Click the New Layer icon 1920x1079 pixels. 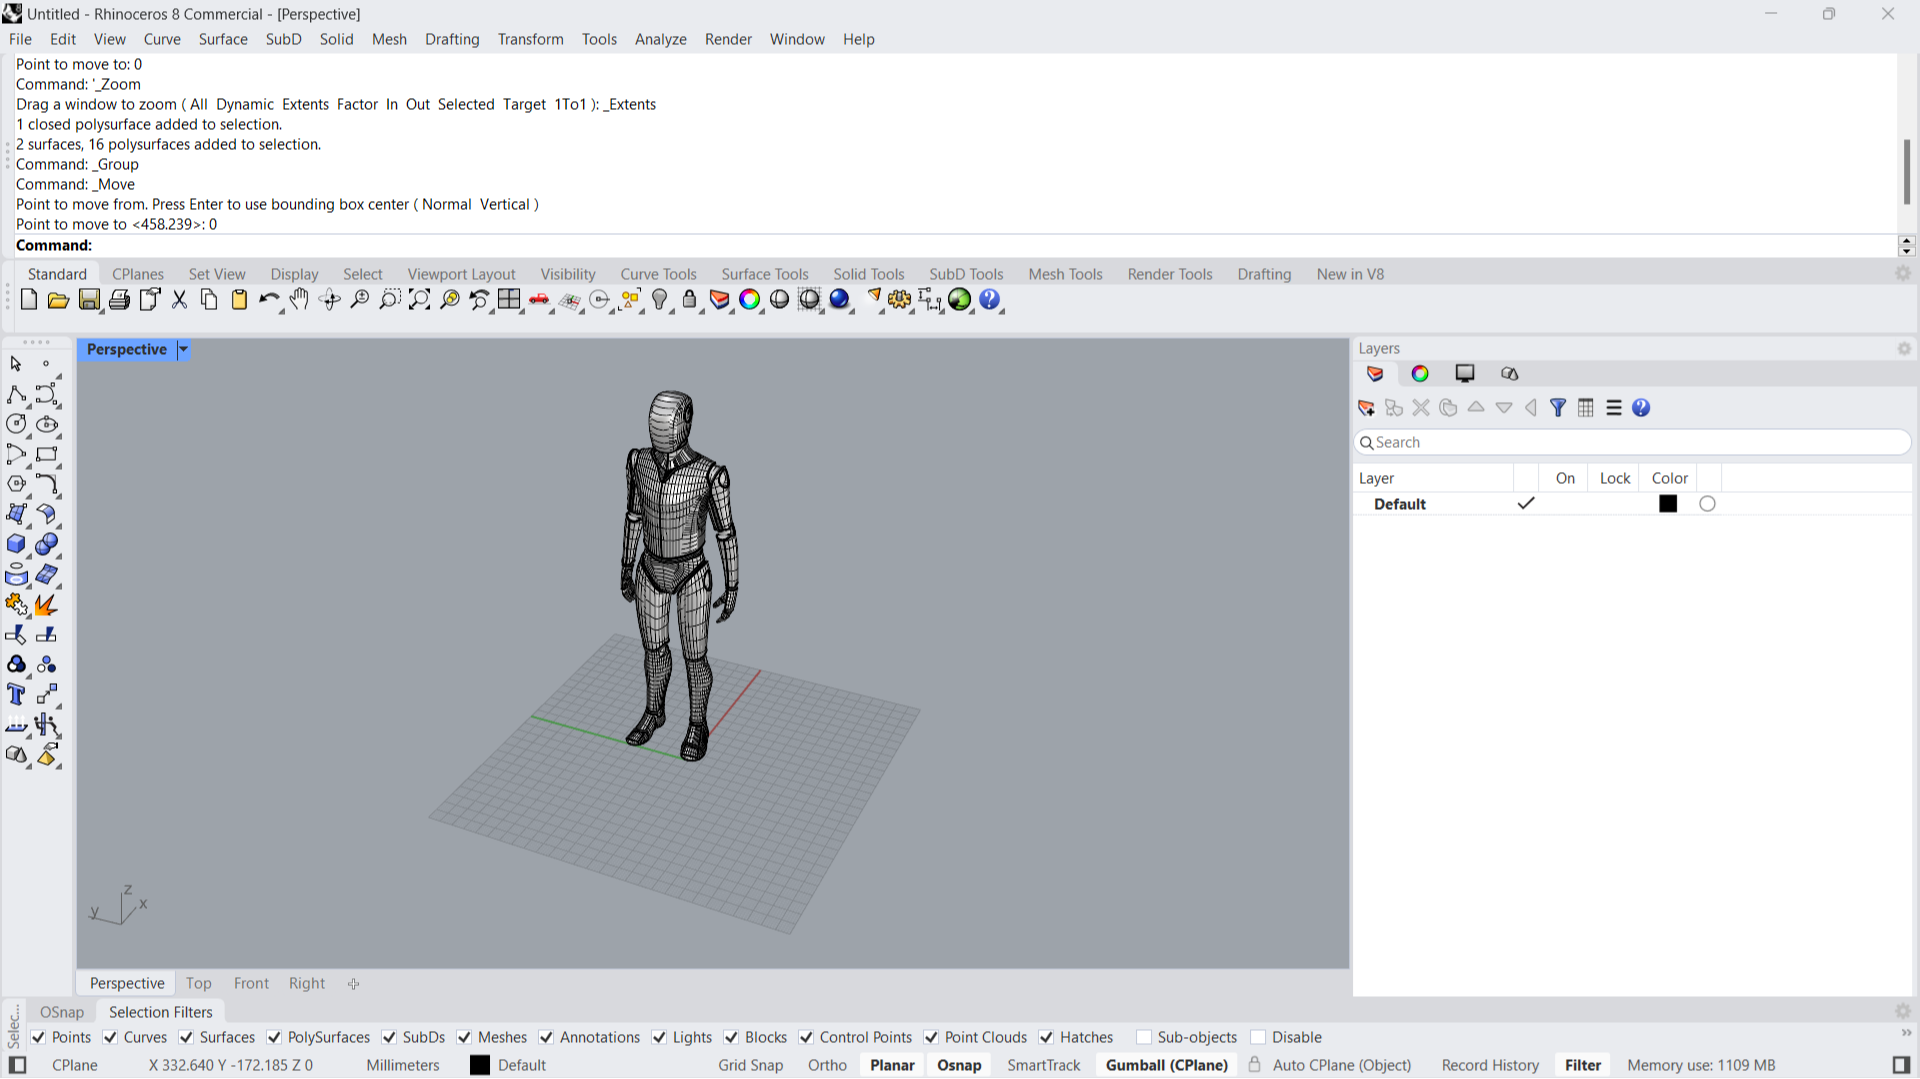pyautogui.click(x=1366, y=408)
